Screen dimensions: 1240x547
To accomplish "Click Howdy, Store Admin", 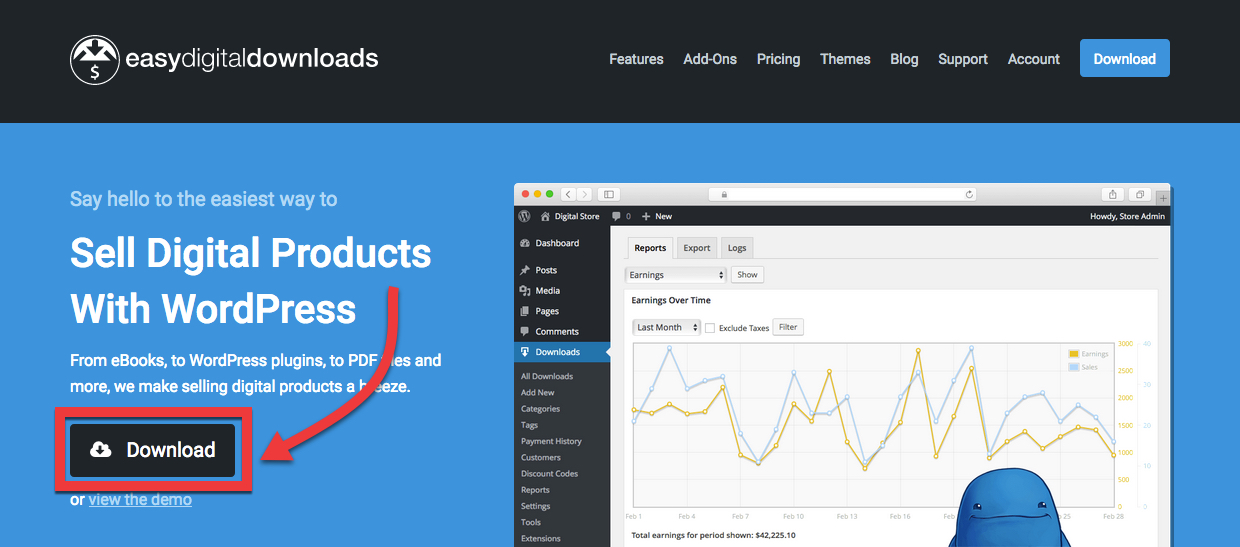I will pos(1127,216).
